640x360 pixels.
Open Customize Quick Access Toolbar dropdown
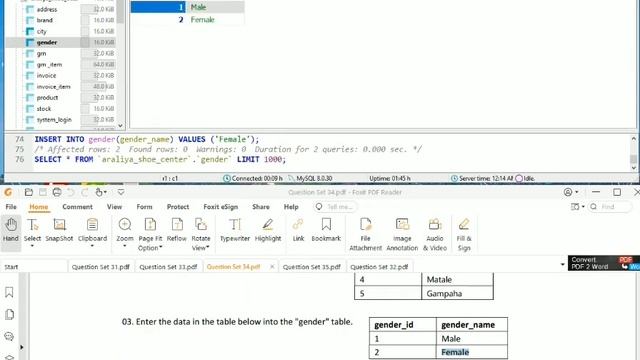click(x=121, y=192)
